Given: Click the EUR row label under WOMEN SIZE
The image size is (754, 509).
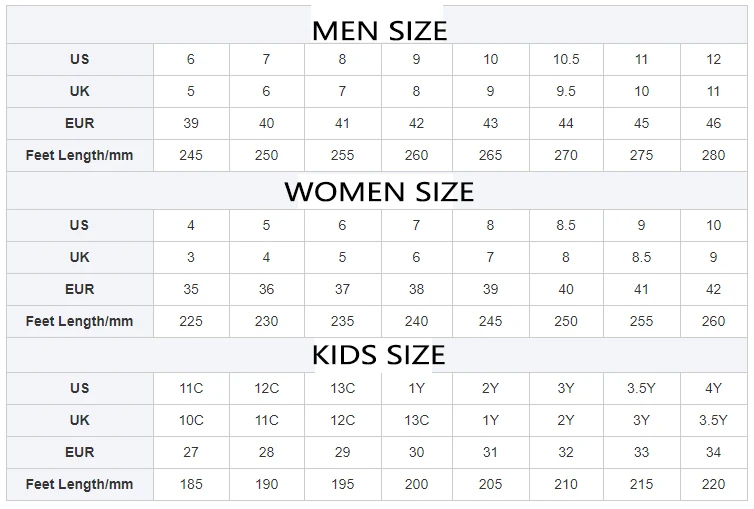Looking at the screenshot, I should [x=79, y=289].
